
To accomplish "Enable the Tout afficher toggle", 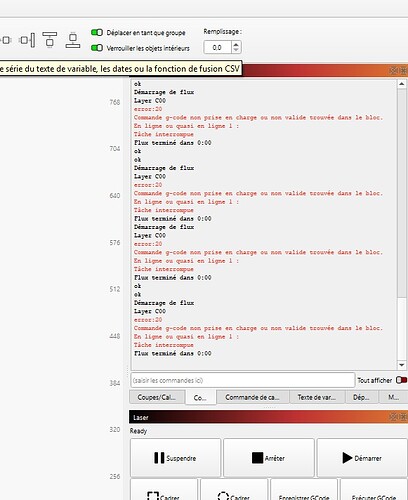I will click(401, 380).
